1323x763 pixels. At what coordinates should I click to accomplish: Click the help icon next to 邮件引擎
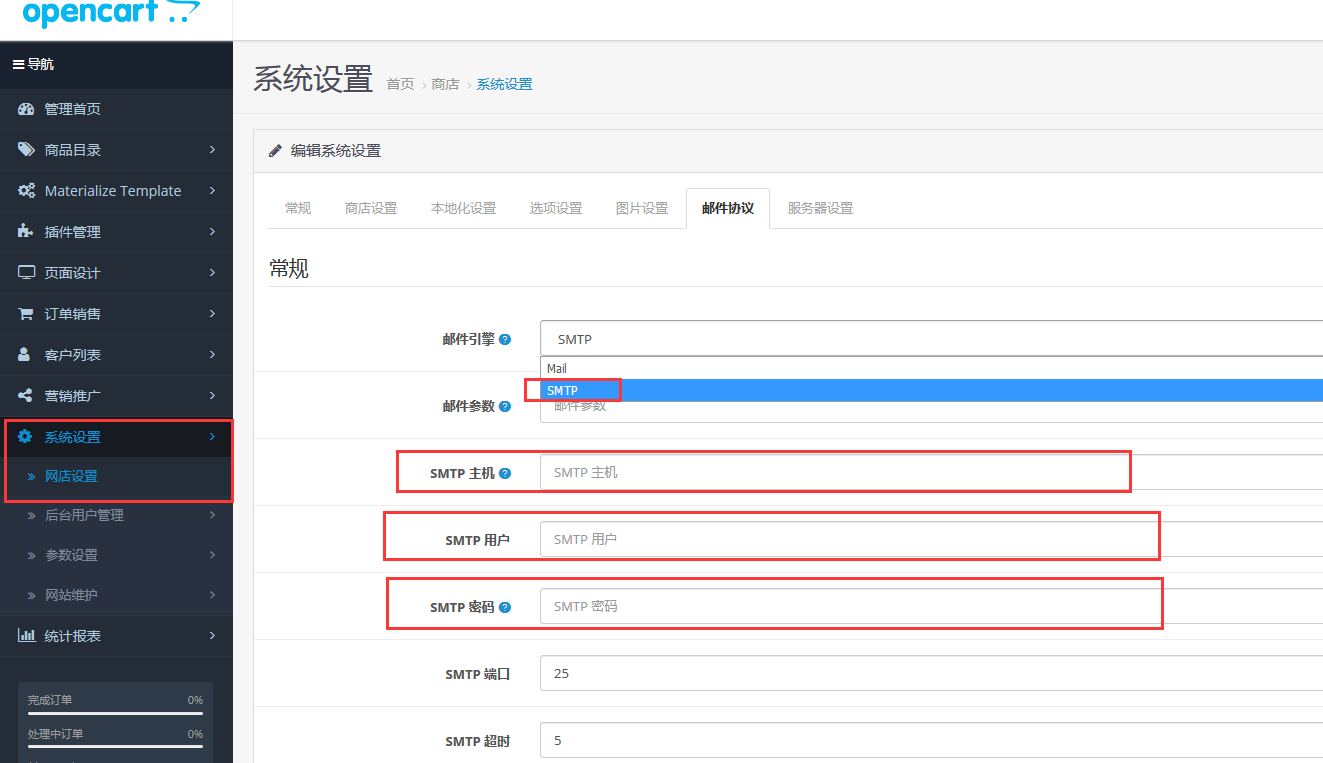pyautogui.click(x=505, y=339)
